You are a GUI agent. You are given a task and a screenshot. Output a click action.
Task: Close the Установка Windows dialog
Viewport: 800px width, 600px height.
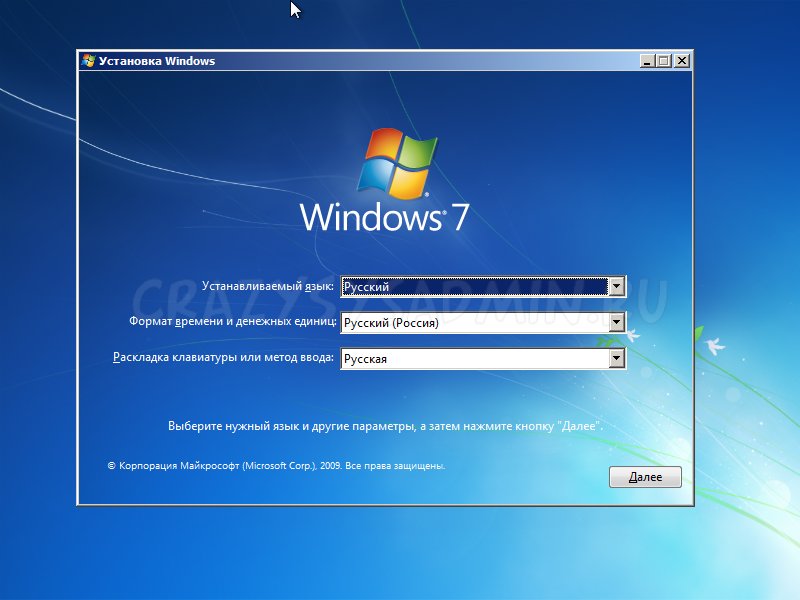pyautogui.click(x=682, y=61)
